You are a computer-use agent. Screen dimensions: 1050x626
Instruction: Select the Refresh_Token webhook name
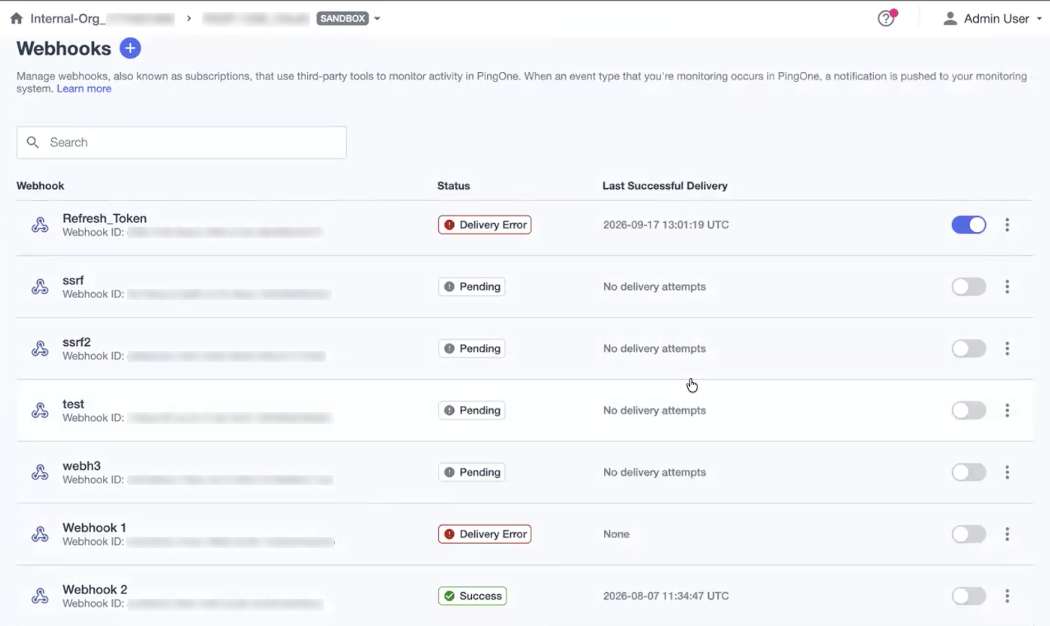tap(104, 218)
